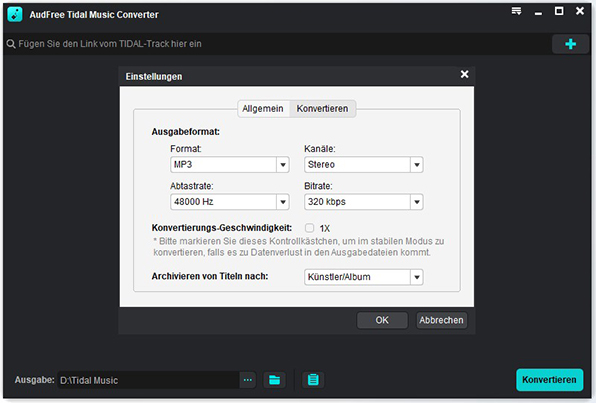Minimize the AudFree window
This screenshot has width=596, height=403.
pyautogui.click(x=538, y=13)
